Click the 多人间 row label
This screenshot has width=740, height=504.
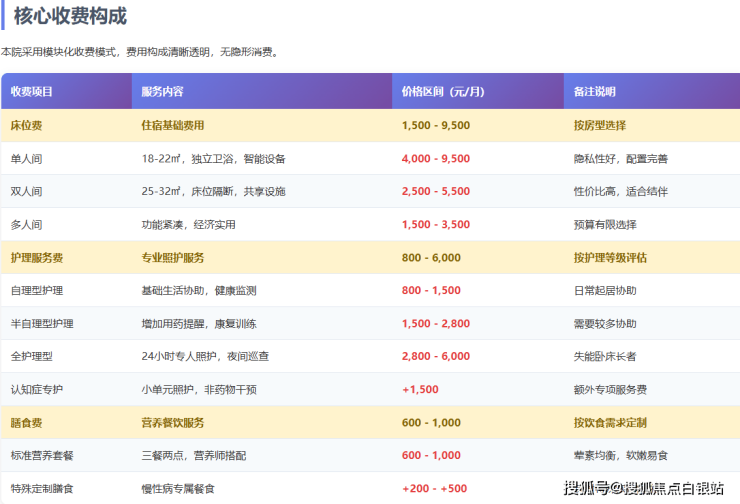26,225
